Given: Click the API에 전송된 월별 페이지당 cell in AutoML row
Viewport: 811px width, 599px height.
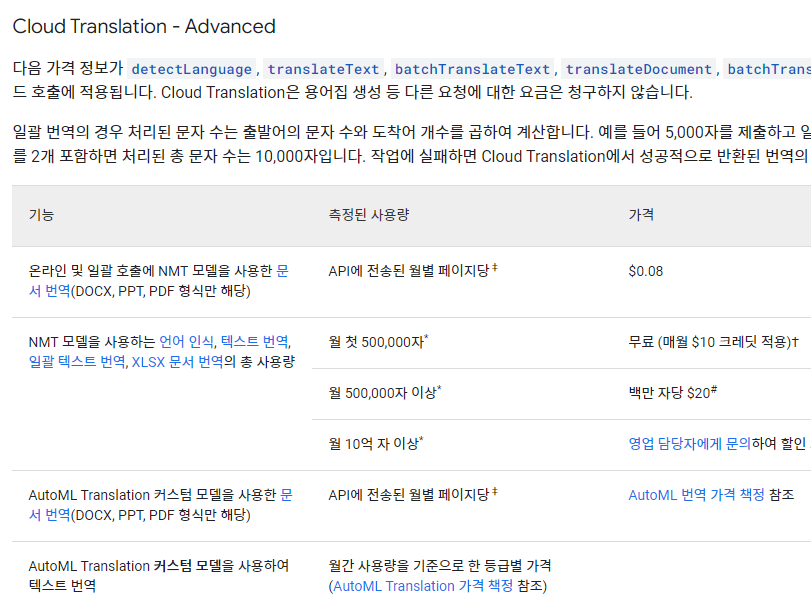Looking at the screenshot, I should (413, 495).
